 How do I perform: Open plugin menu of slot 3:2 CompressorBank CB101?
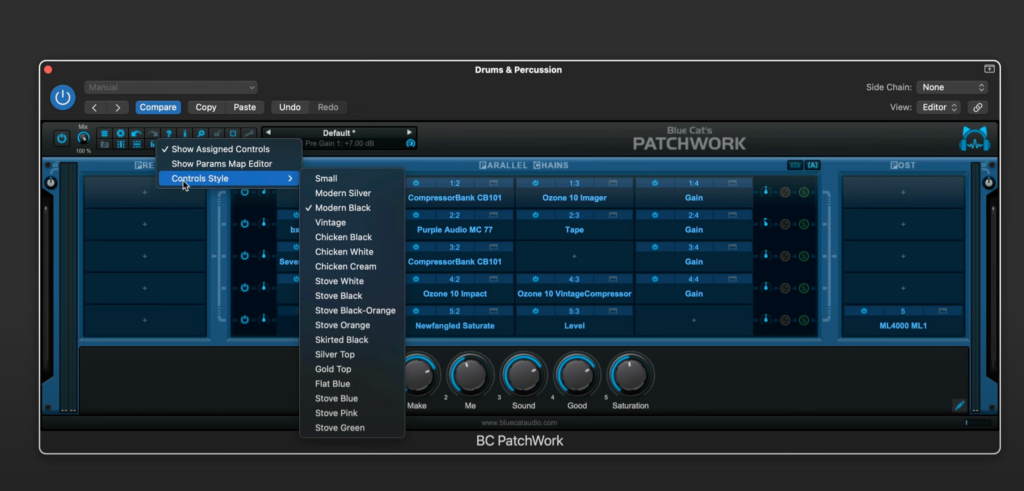point(455,262)
